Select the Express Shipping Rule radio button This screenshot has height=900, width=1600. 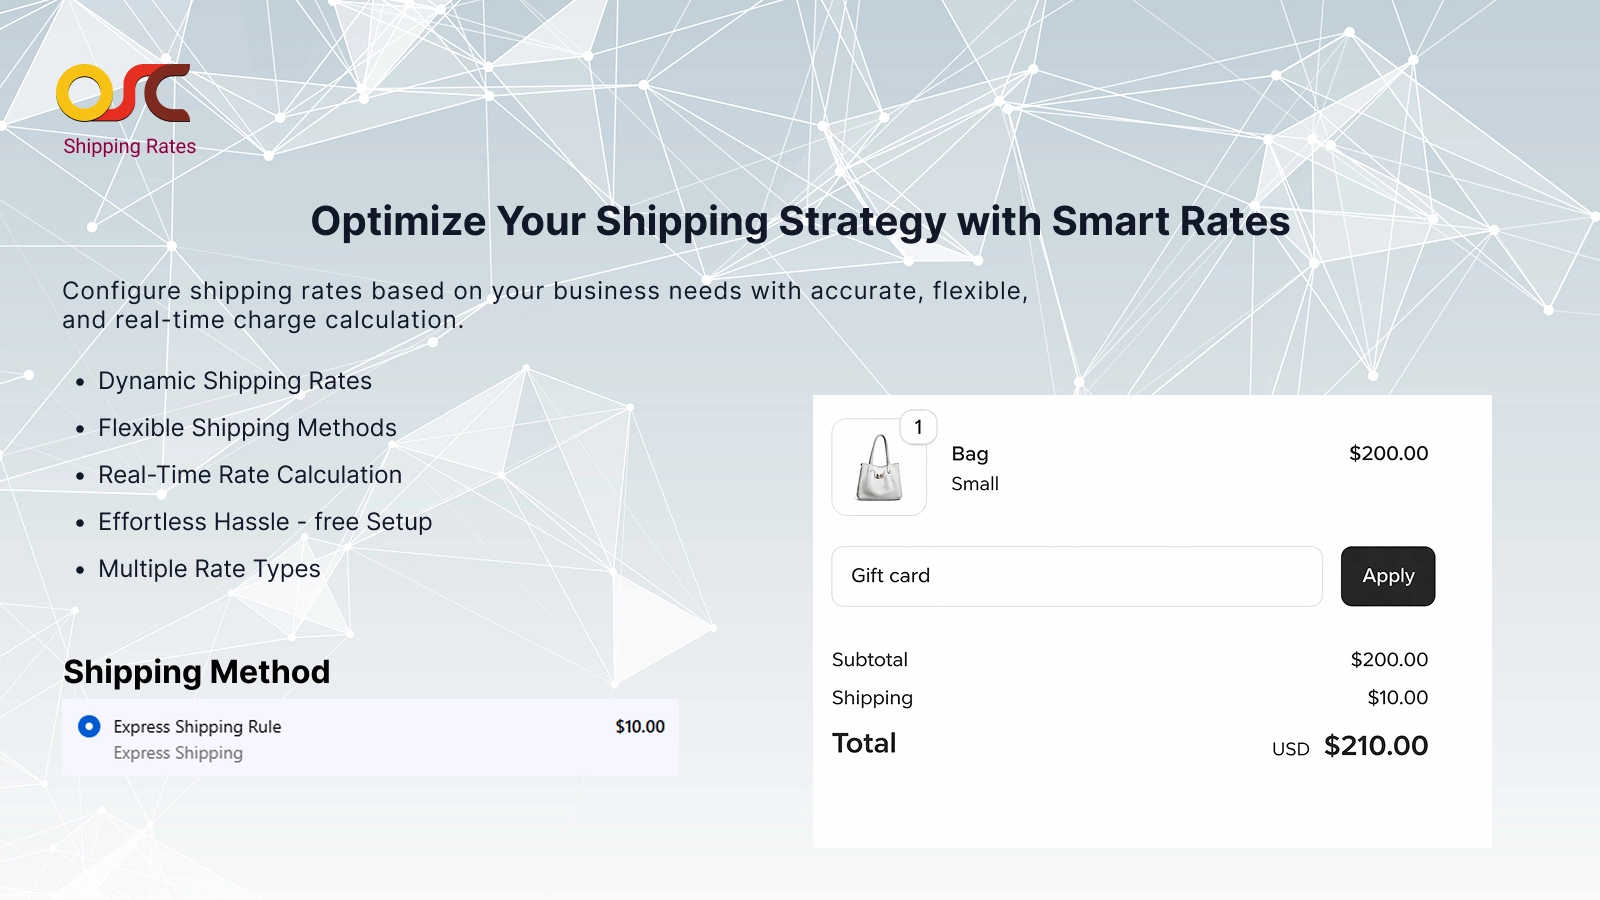[x=89, y=726]
